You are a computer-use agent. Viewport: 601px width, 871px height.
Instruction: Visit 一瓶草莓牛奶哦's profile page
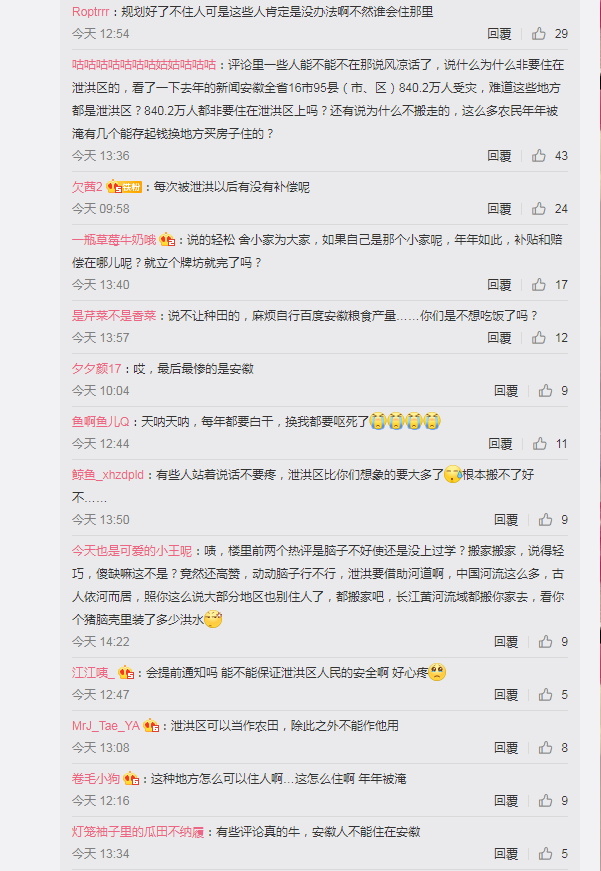114,240
